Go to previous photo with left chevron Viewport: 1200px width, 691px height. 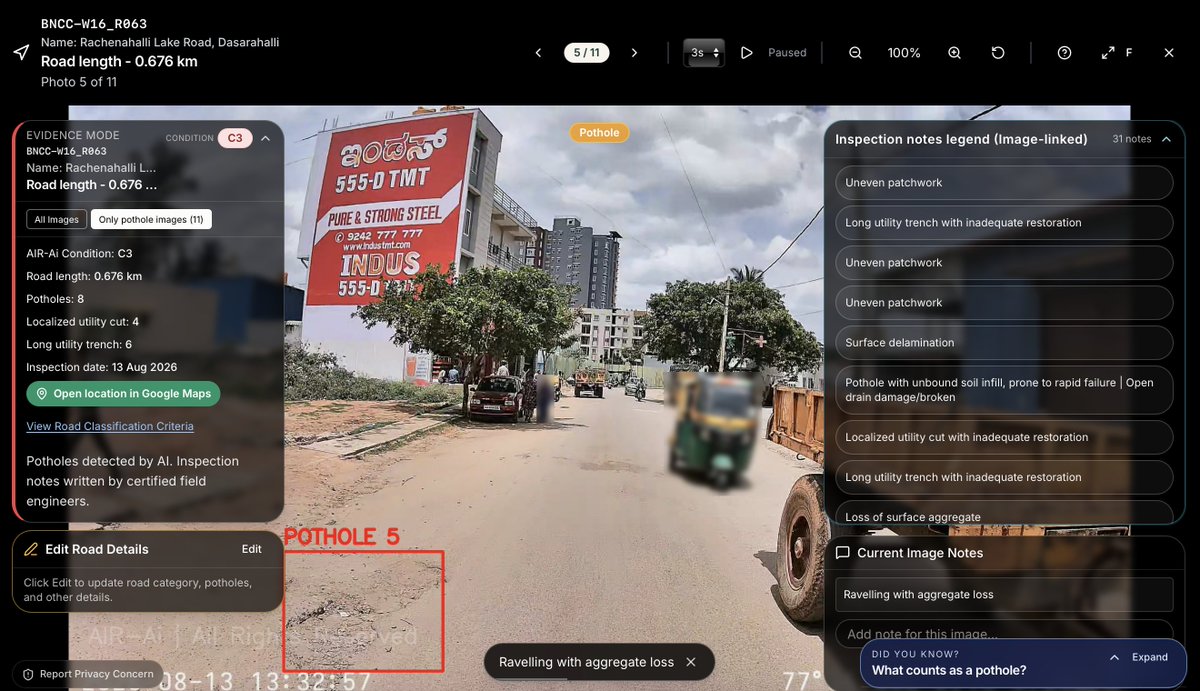pyautogui.click(x=538, y=53)
